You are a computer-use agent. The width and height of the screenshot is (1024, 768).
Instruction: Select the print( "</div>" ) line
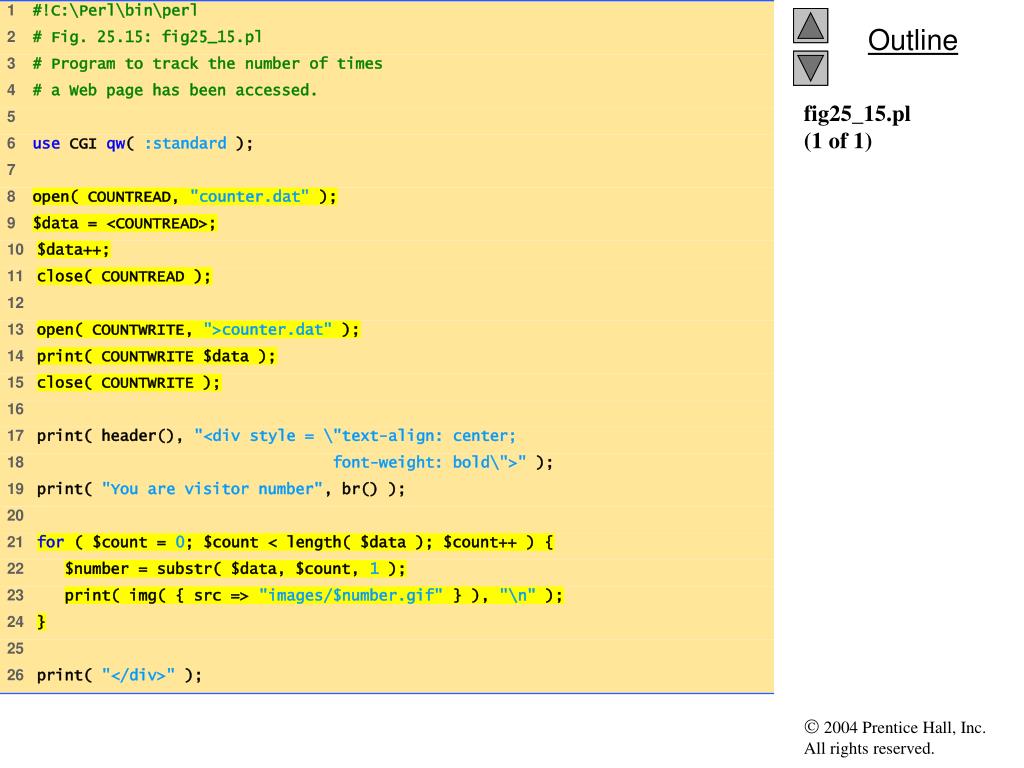point(120,675)
